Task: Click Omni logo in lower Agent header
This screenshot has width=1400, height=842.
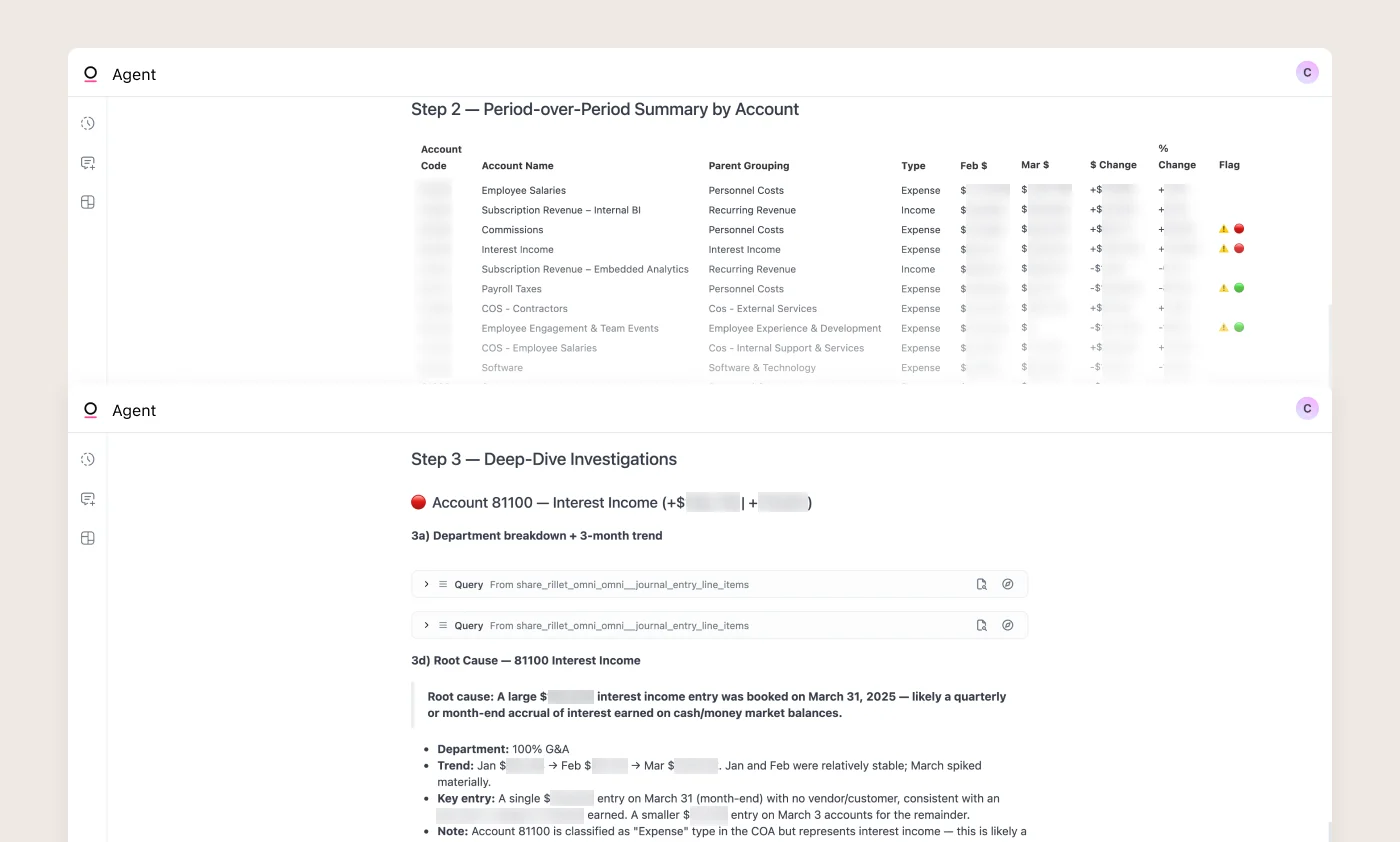Action: coord(91,410)
